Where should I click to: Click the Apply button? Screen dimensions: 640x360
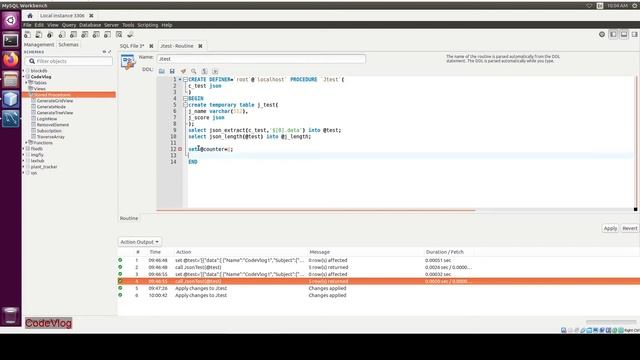[610, 229]
